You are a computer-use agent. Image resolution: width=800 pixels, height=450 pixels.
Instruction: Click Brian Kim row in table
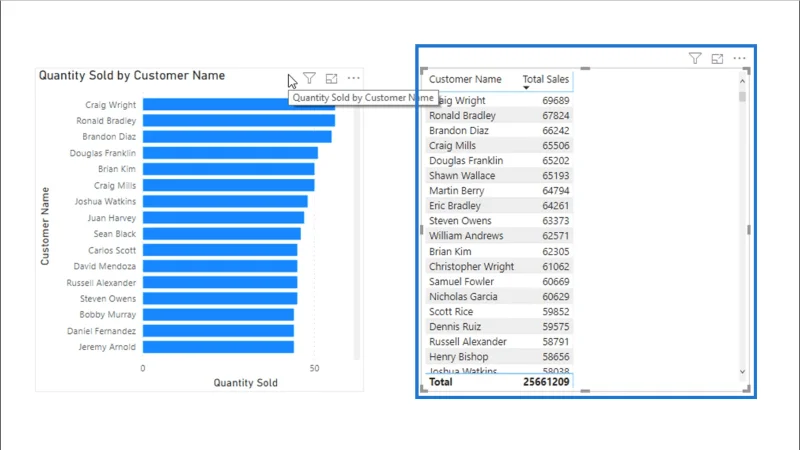coord(498,252)
